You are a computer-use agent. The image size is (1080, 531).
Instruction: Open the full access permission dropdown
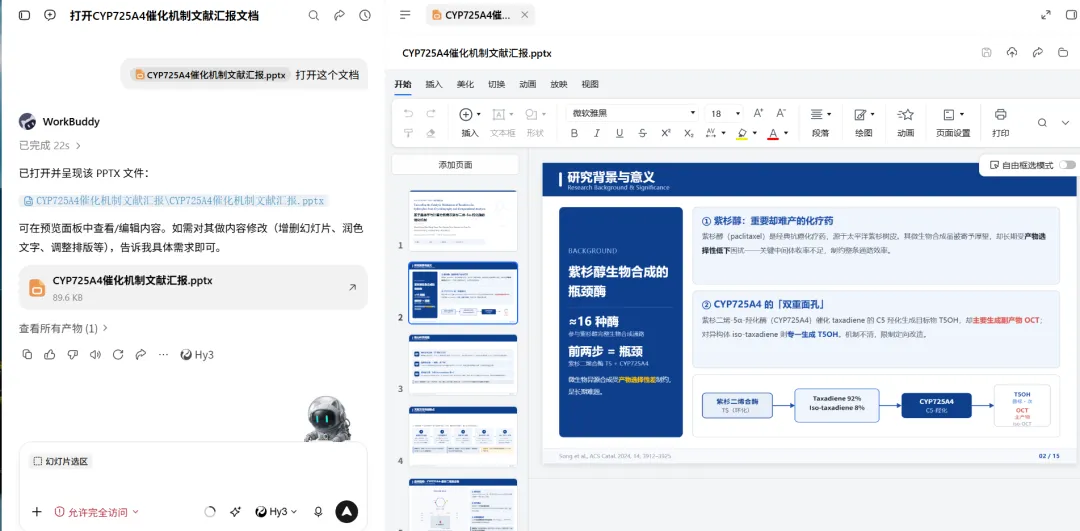[x=96, y=512]
